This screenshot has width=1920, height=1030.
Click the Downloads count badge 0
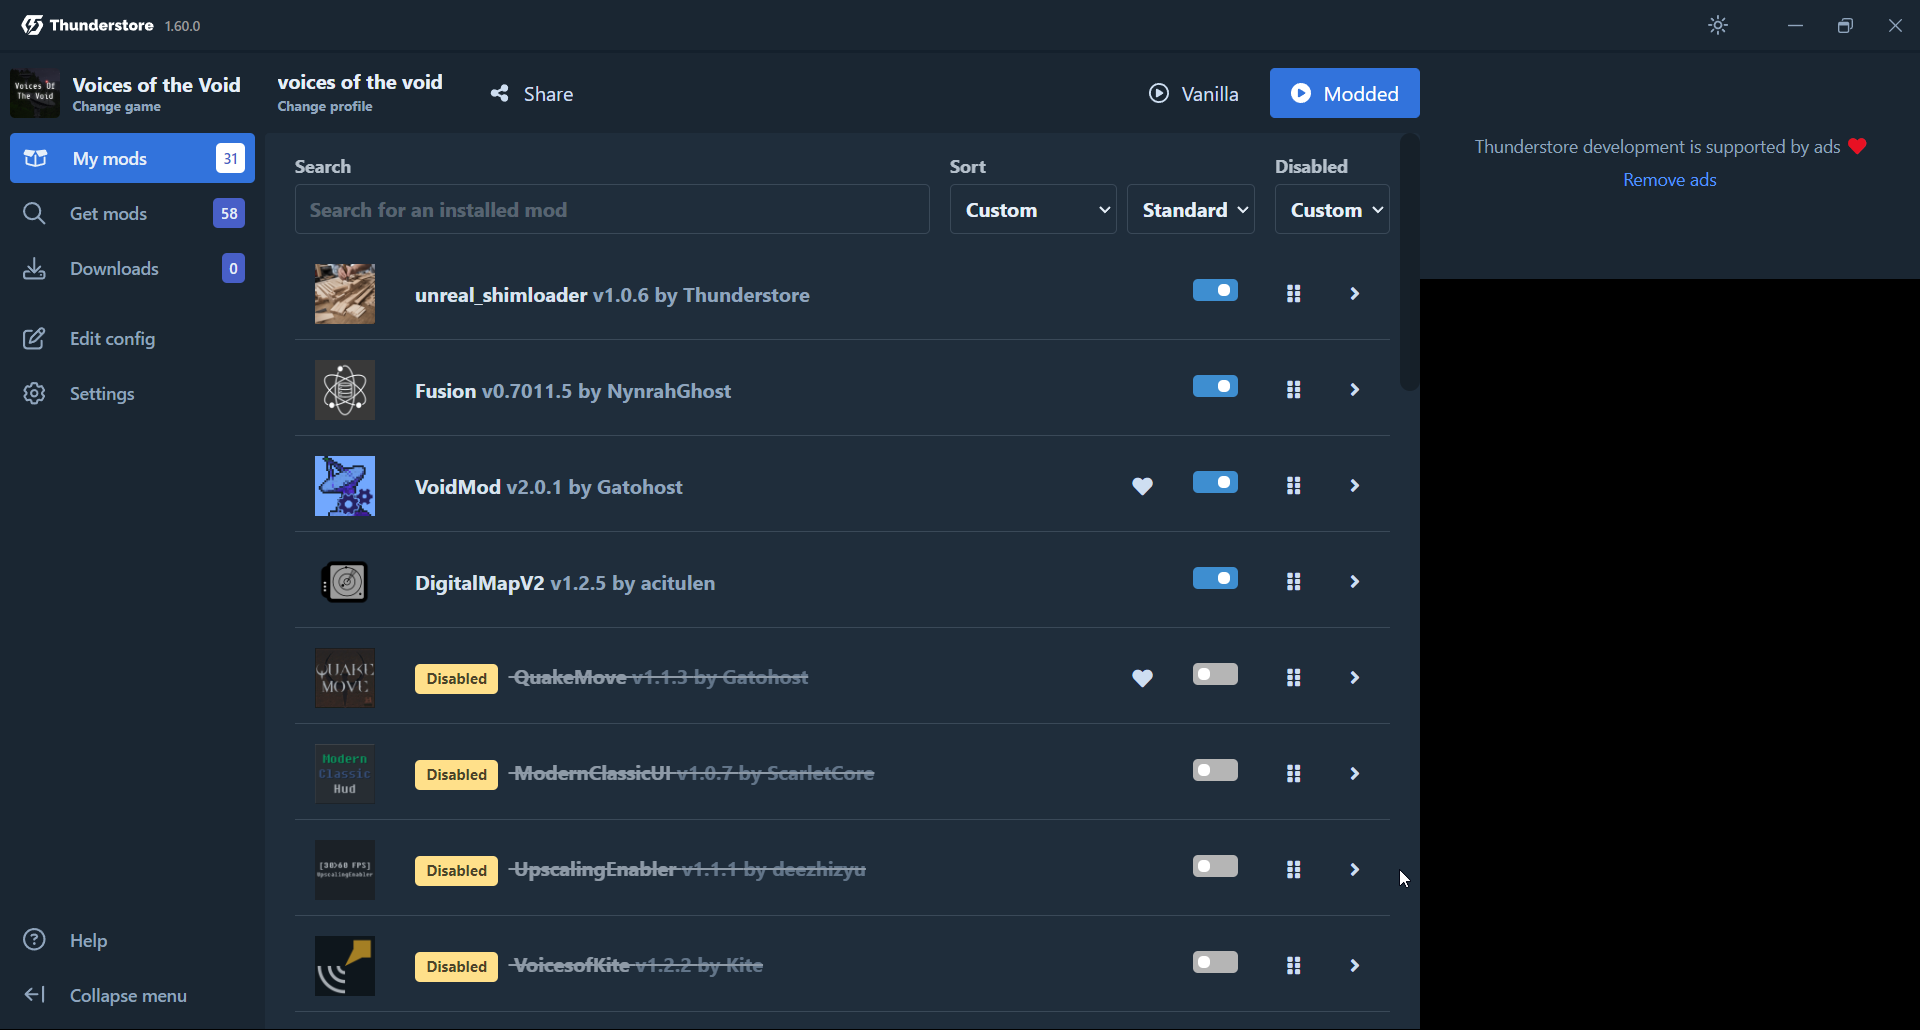point(233,268)
